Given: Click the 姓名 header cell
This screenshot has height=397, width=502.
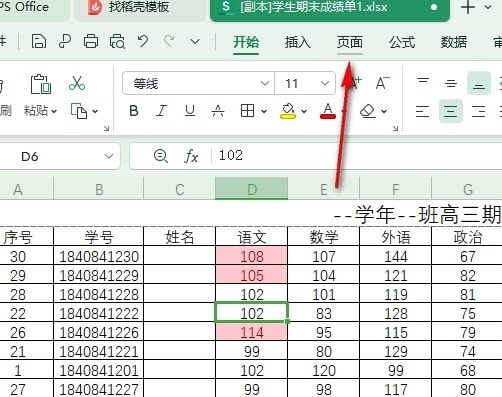Looking at the screenshot, I should point(180,237).
